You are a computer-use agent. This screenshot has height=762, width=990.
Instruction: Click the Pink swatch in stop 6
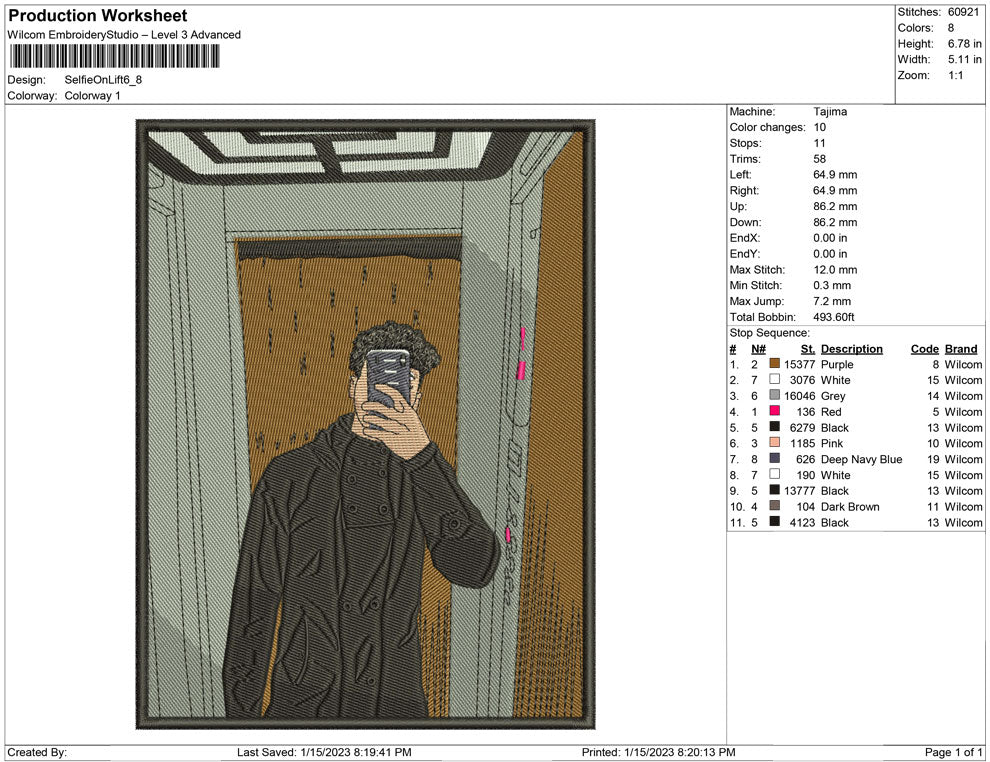pos(775,443)
